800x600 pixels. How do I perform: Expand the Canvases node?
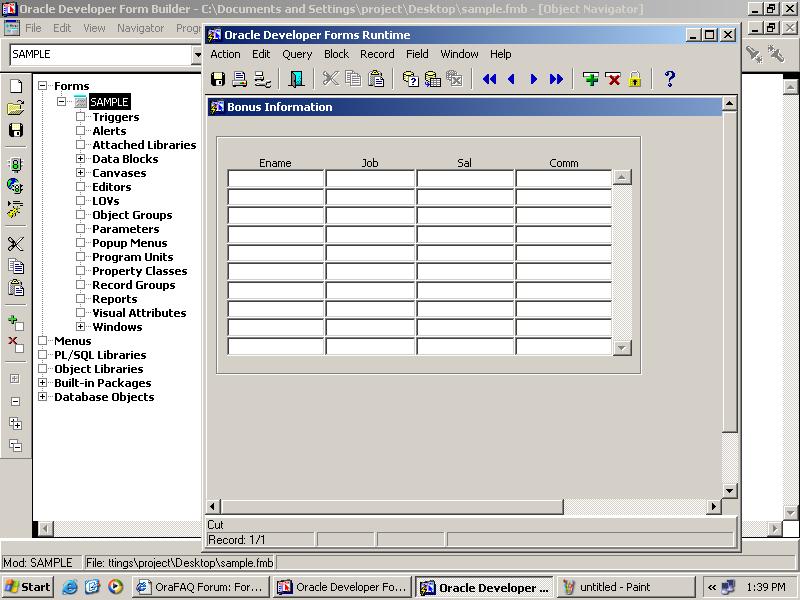click(x=81, y=173)
